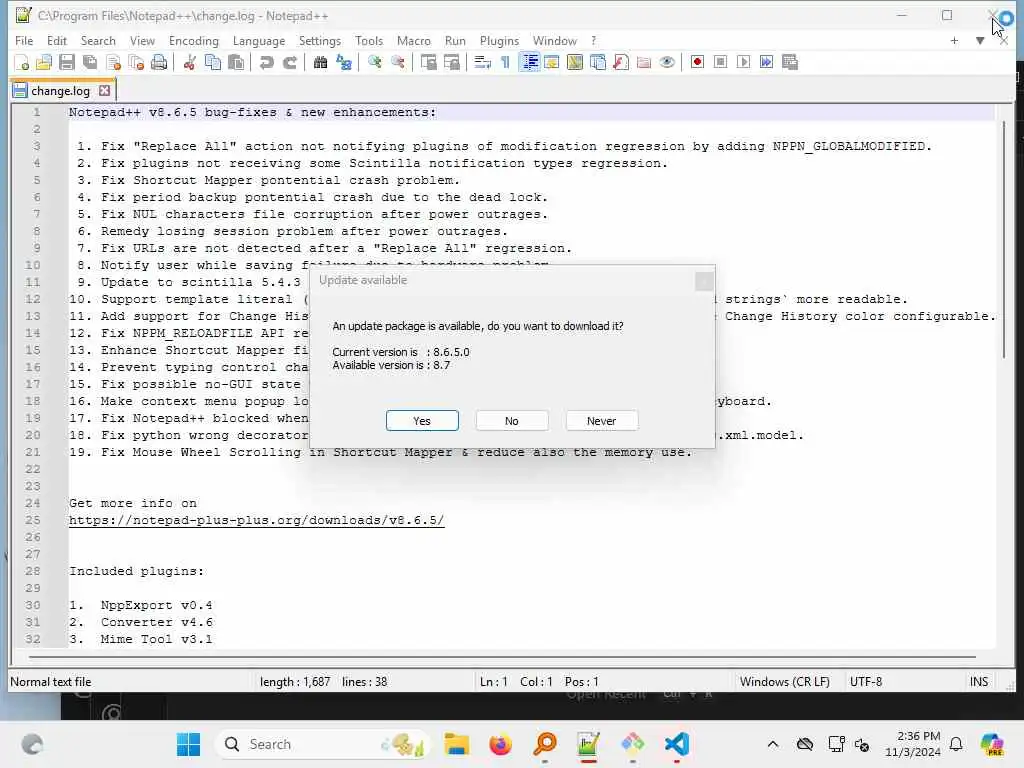Viewport: 1024px width, 768px height.
Task: Undo the last action with Undo icon
Action: coord(266,63)
